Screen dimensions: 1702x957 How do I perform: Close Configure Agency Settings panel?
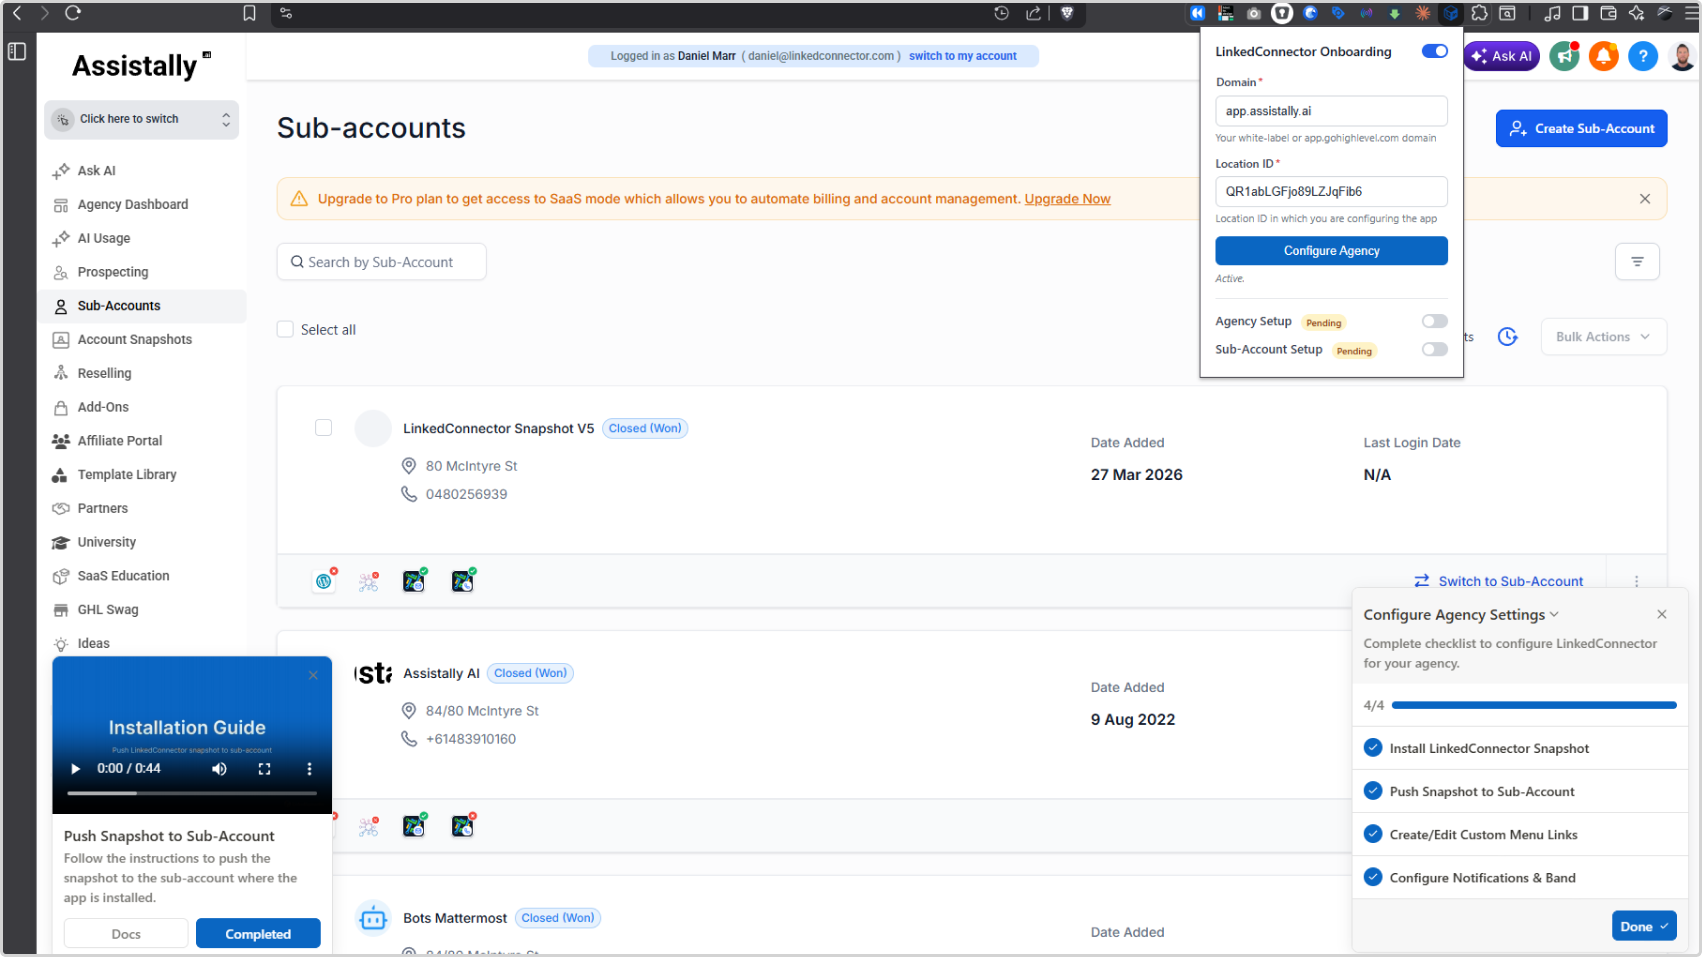tap(1662, 614)
